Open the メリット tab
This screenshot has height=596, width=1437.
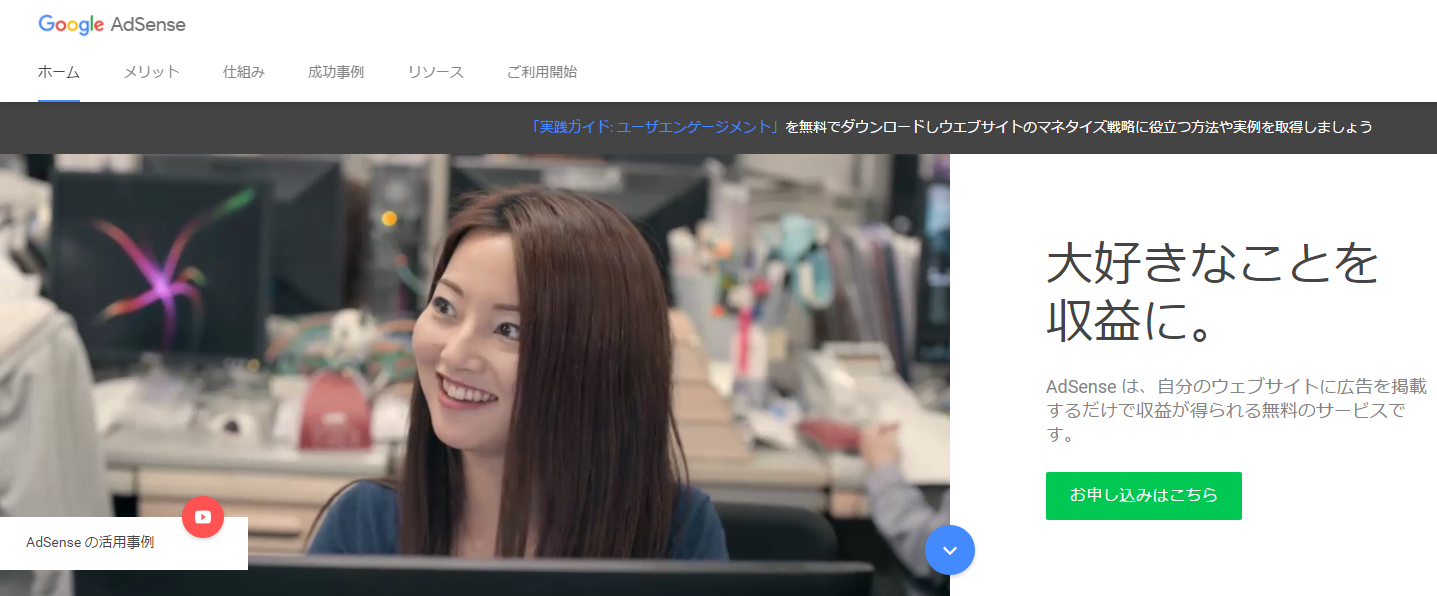coord(151,72)
